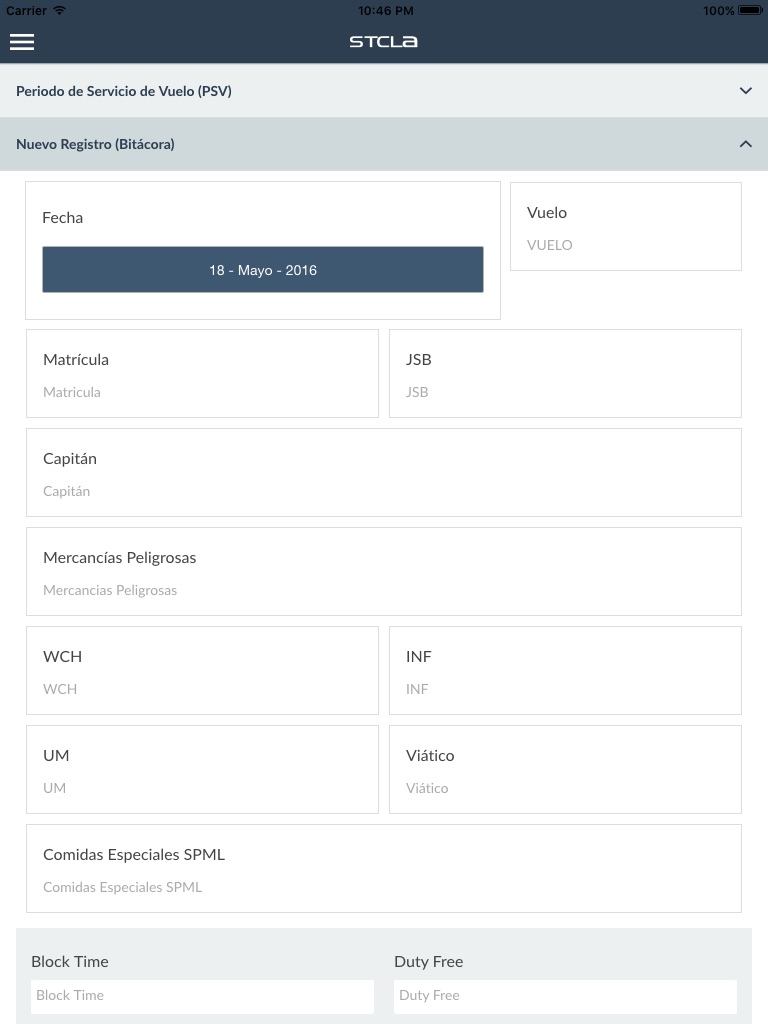Expand Periodo de Servicio de Vuelo section

pos(384,91)
